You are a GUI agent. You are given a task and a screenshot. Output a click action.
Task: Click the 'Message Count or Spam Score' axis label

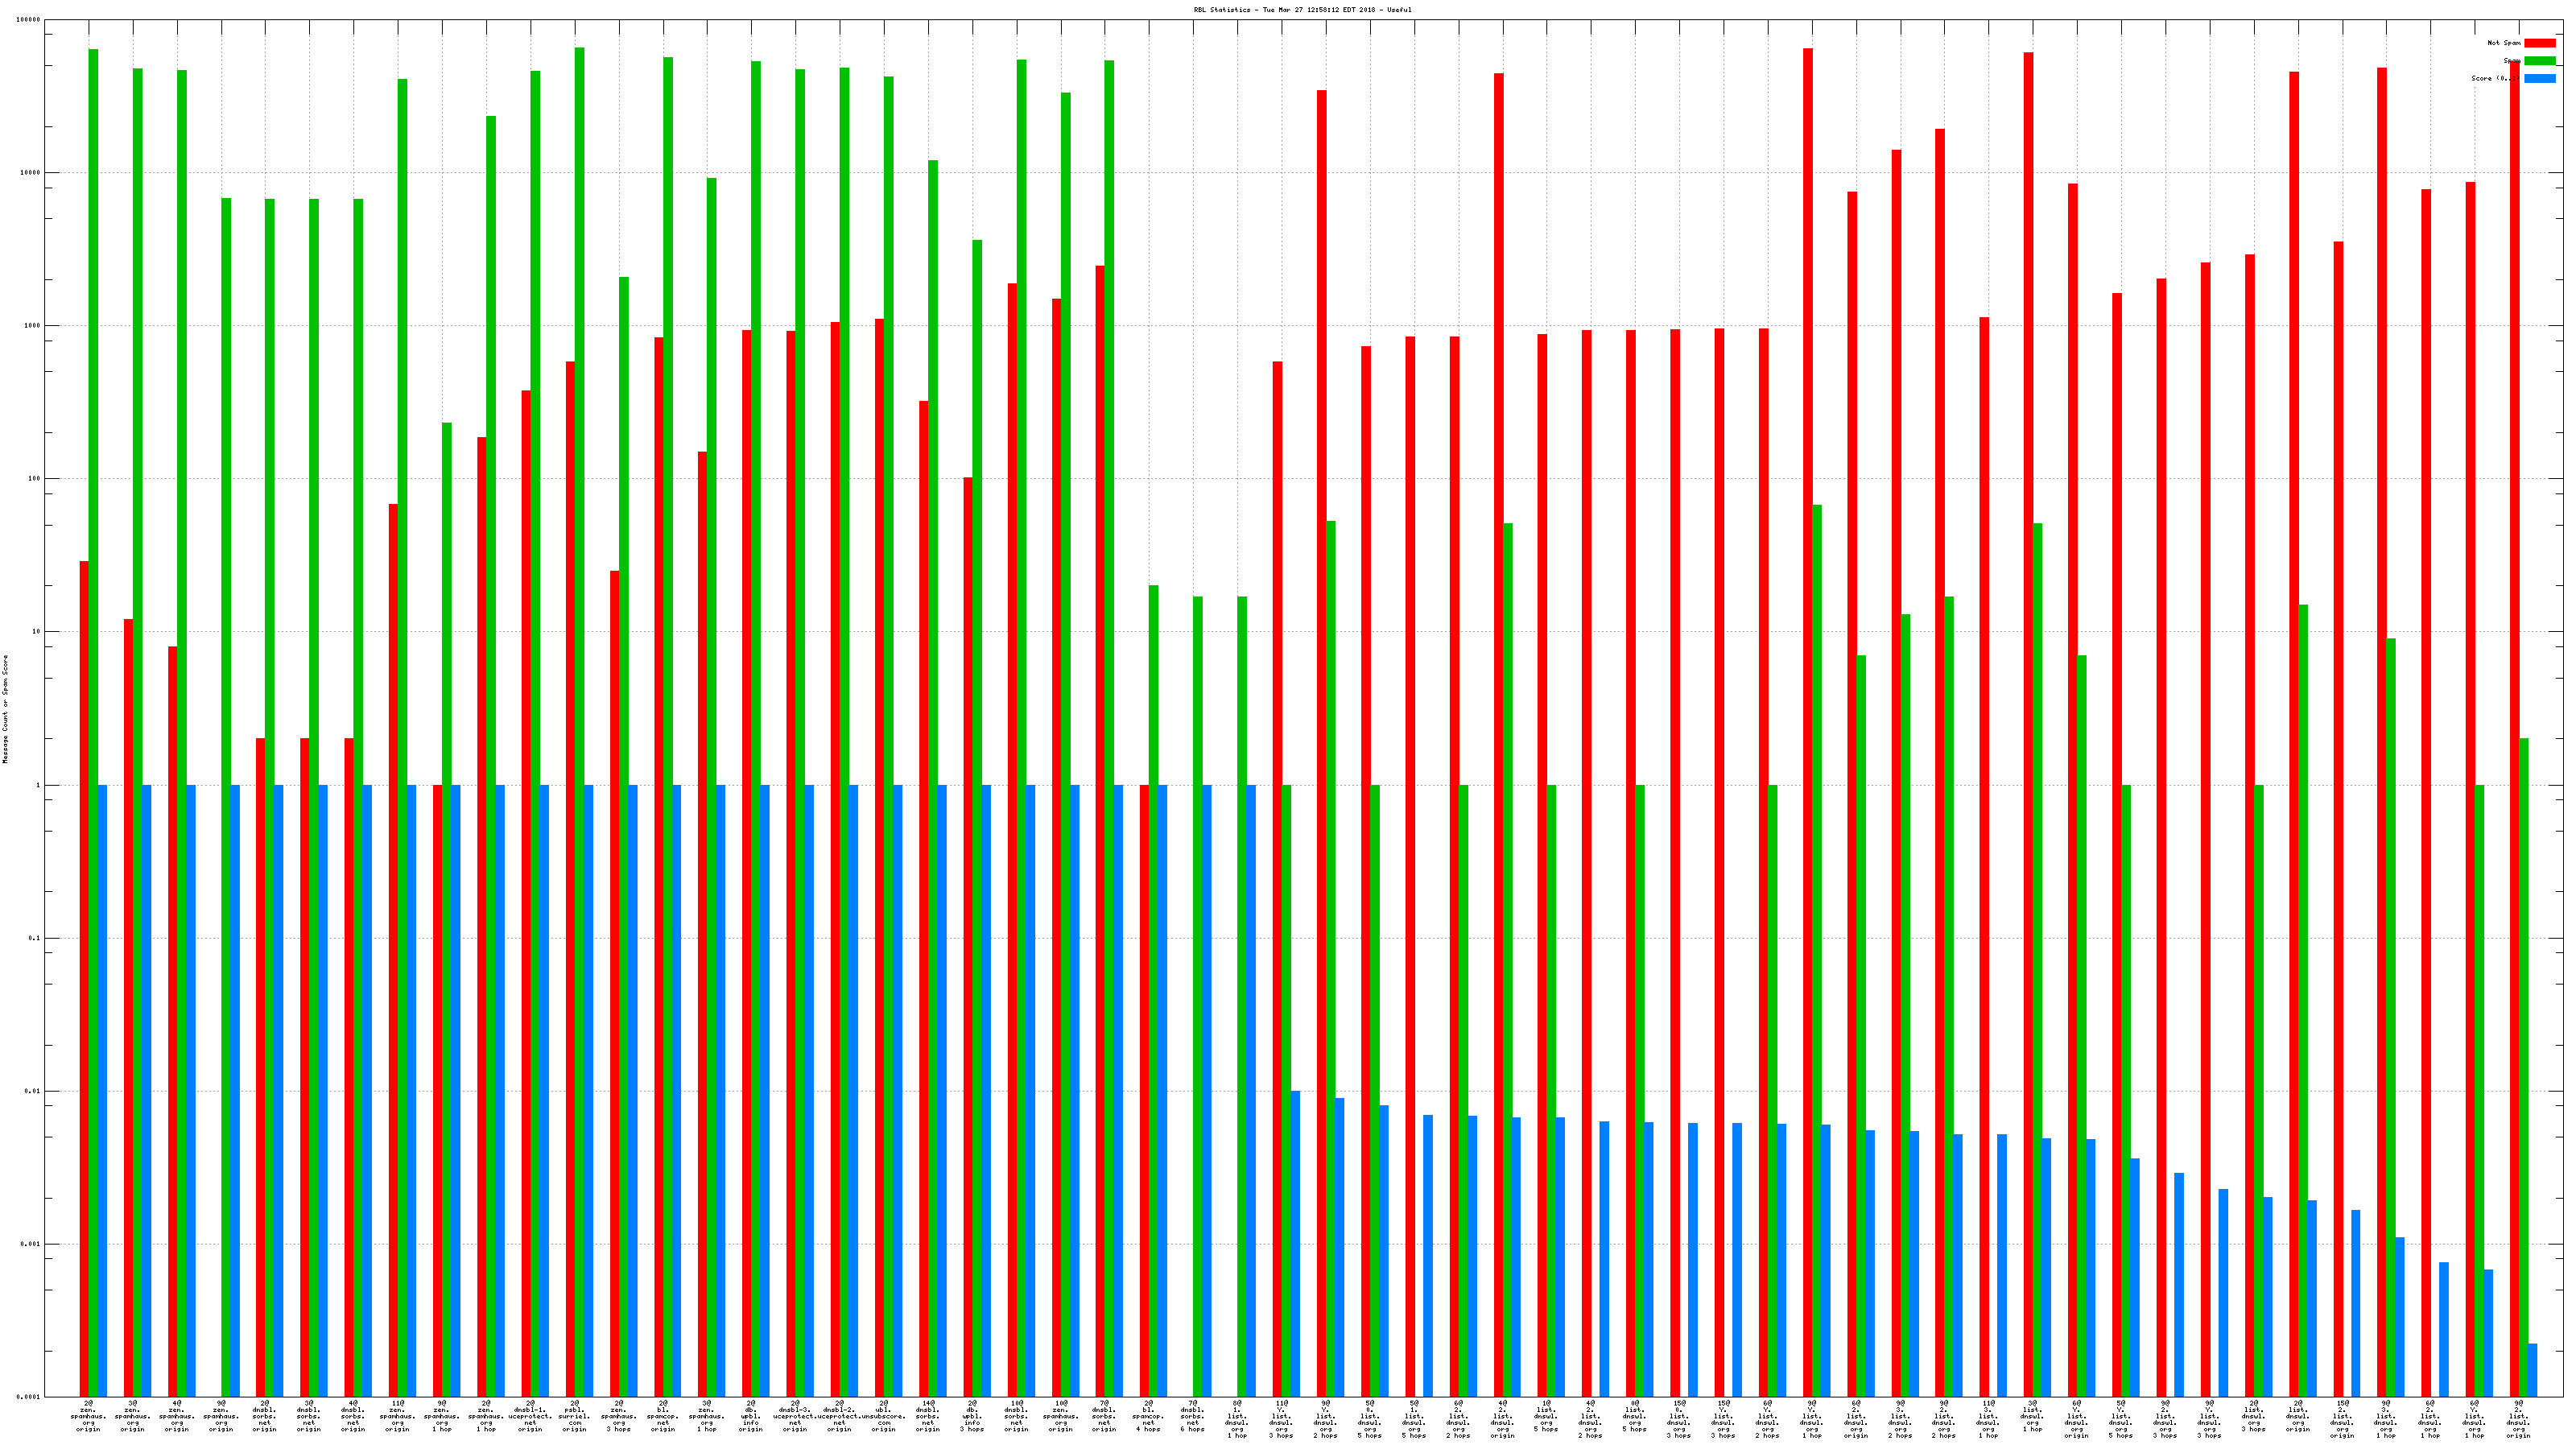click(5, 709)
